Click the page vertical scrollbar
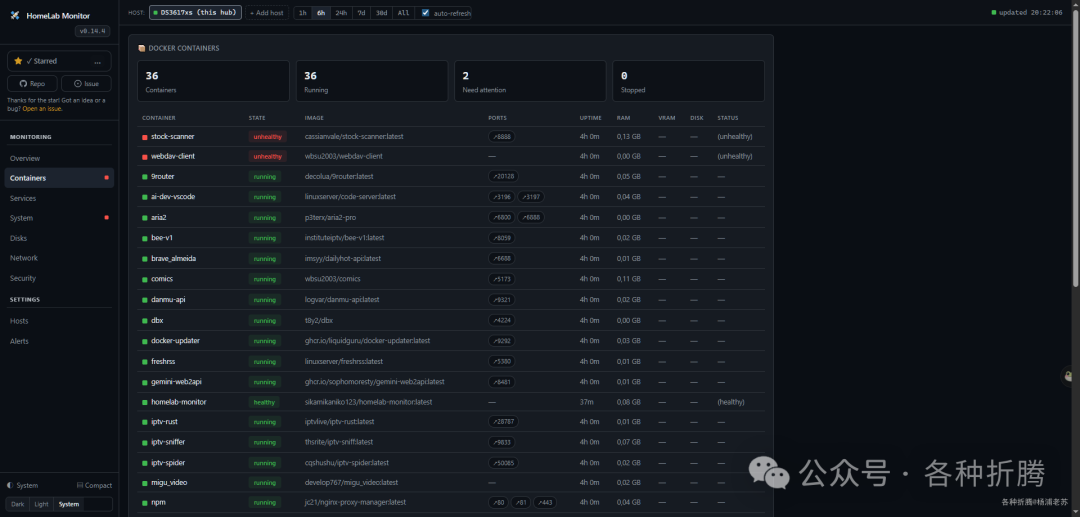Screen dimensions: 1080x517 1076,151
